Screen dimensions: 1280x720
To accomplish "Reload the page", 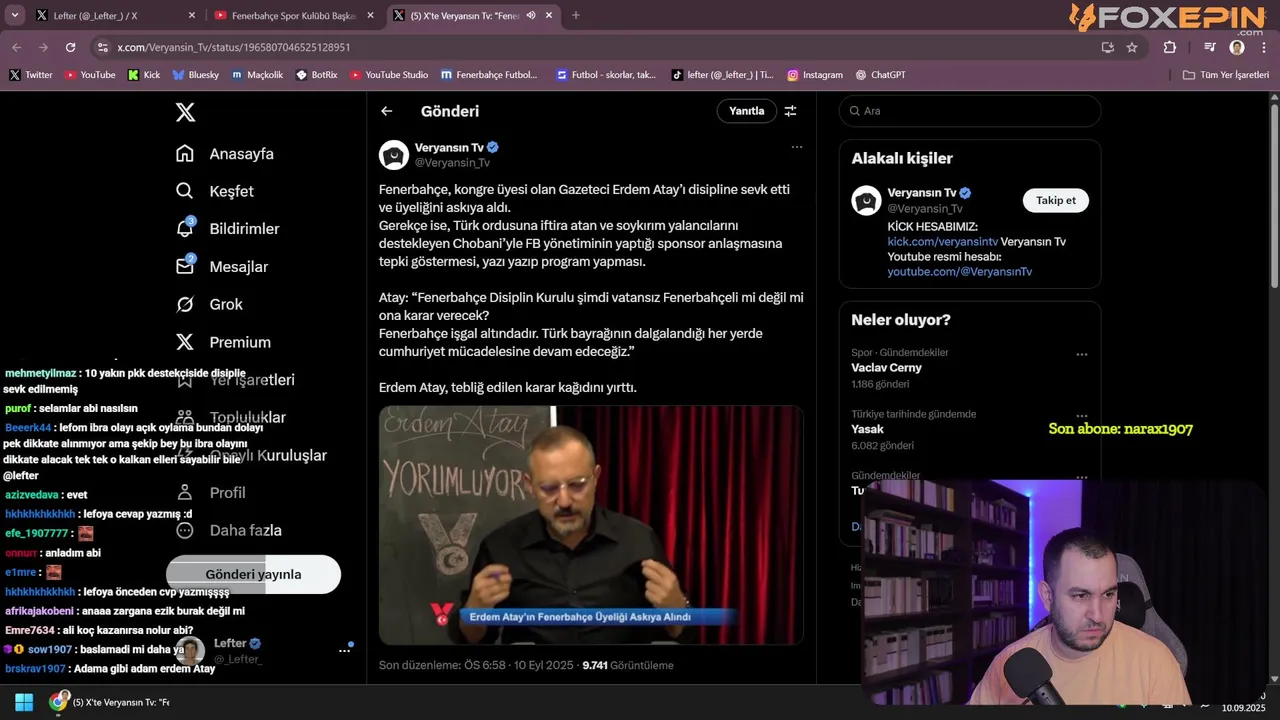I will pos(70,47).
